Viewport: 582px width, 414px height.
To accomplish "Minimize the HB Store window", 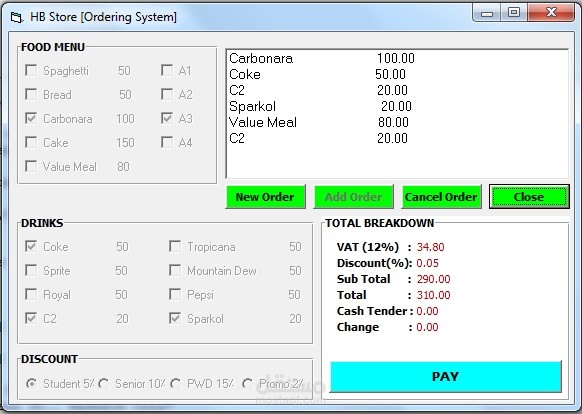I will tap(487, 13).
